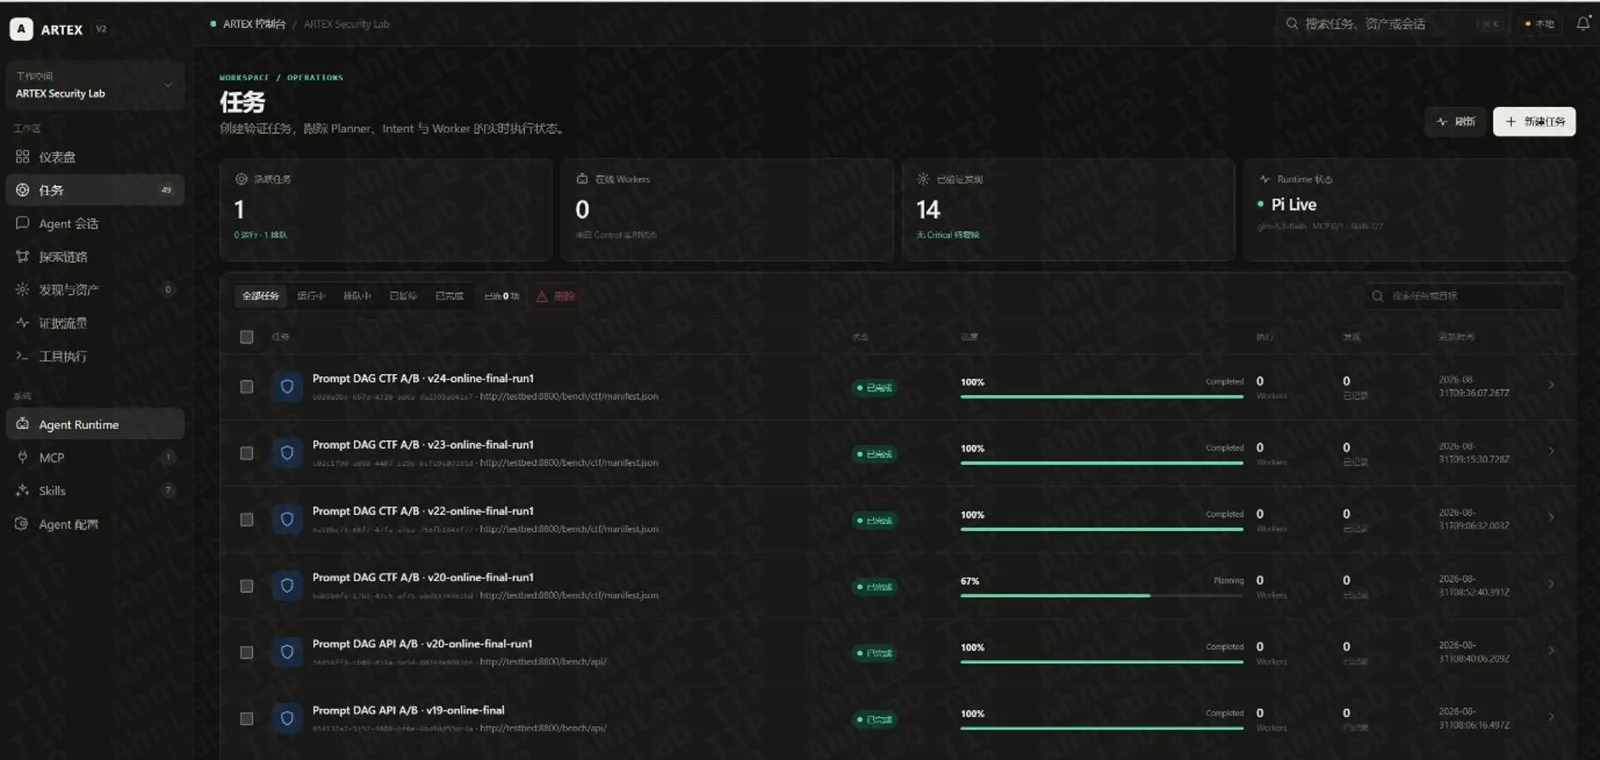Click the 67% progress bar of v20 CTF task
Viewport: 1600px width, 760px height.
[1102, 595]
